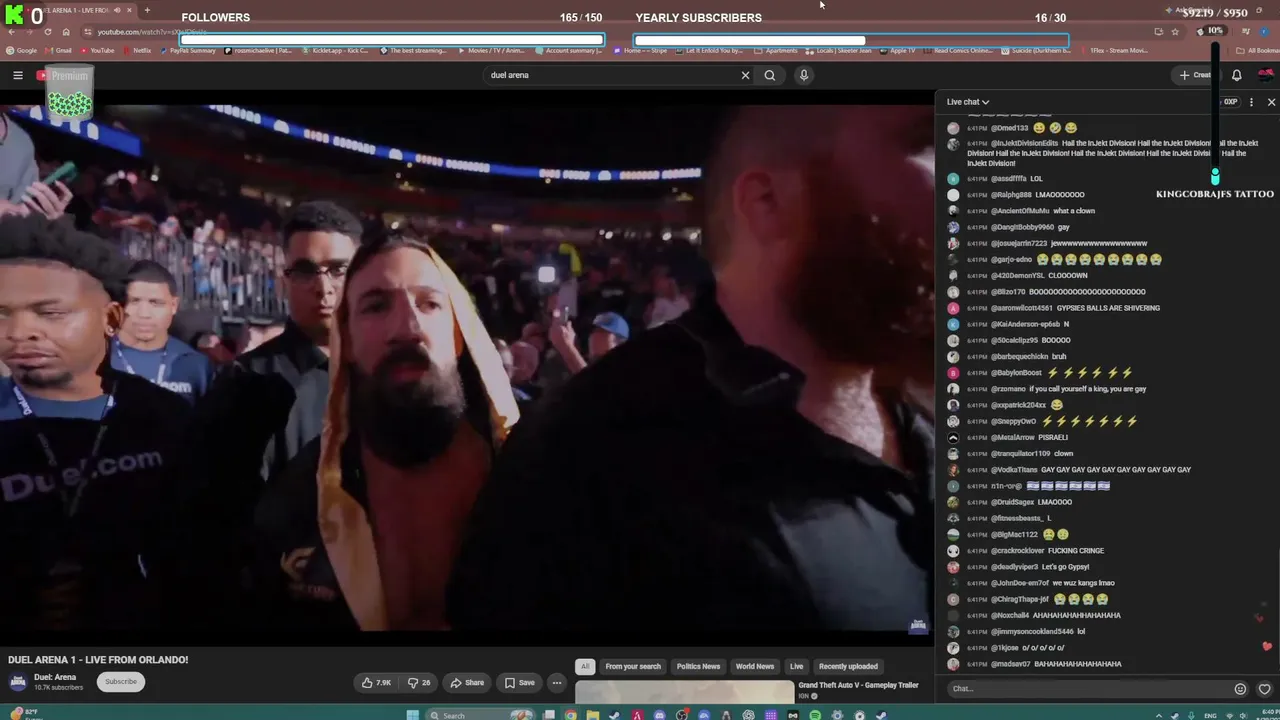Open live chat options three-dot menu
Screen dimensions: 1280x720
coord(1251,102)
